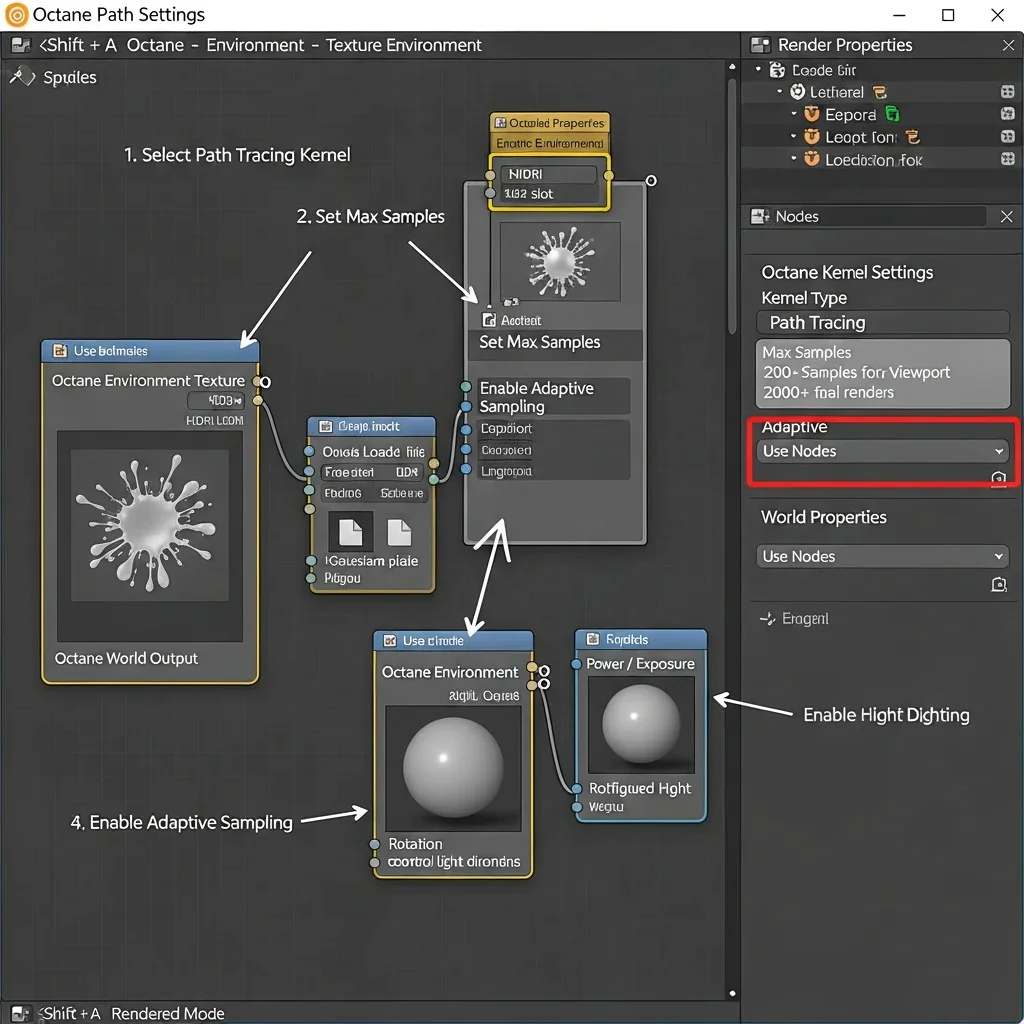This screenshot has width=1024, height=1024.
Task: Click the Rojdtcls node header icon
Action: pyautogui.click(x=593, y=639)
